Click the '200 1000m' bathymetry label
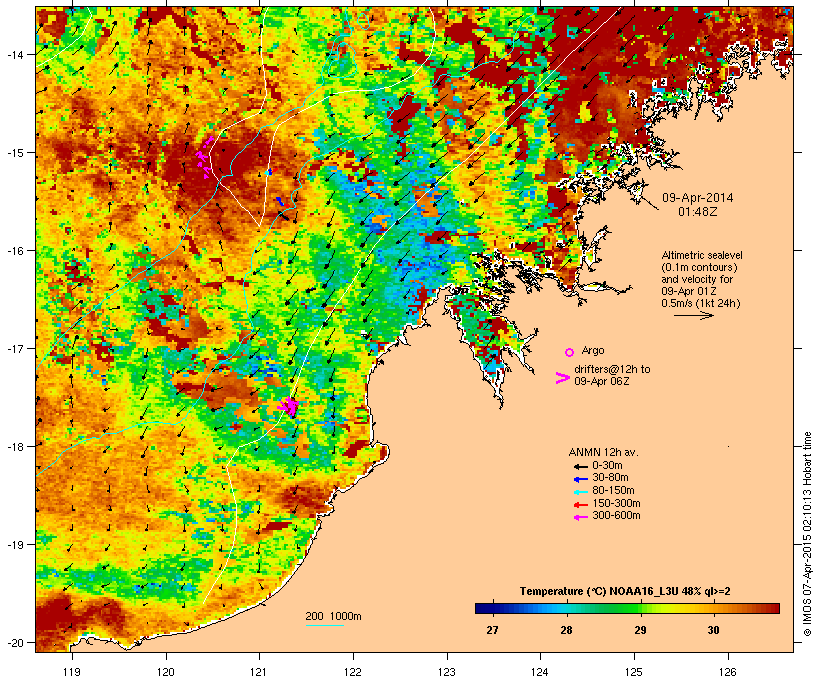Image resolution: width=820 pixels, height=680 pixels. 333,616
